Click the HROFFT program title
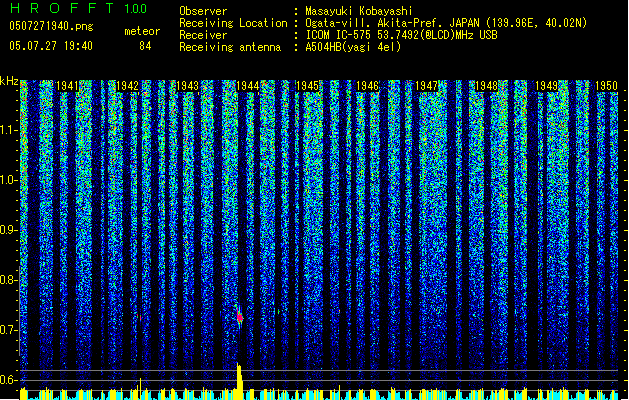Screen dimensions: 629x400 (62, 8)
